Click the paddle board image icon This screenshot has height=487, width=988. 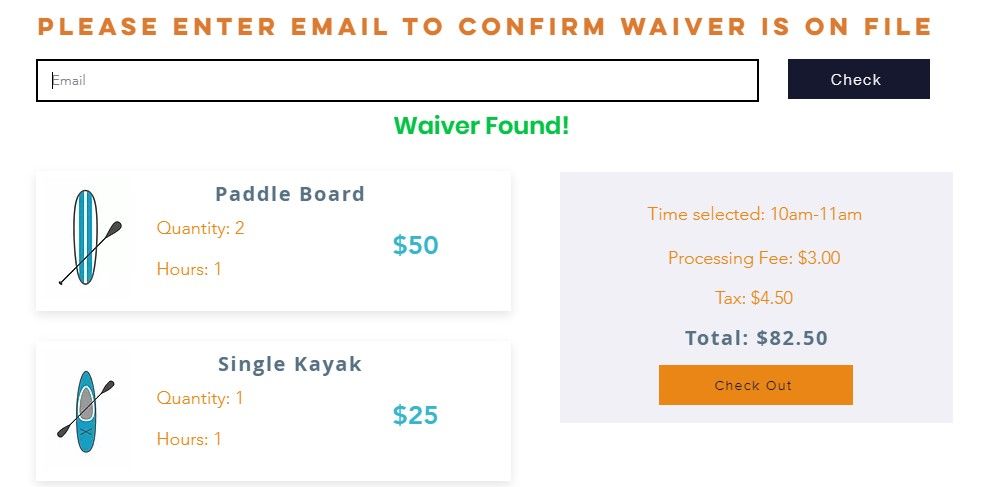click(87, 238)
